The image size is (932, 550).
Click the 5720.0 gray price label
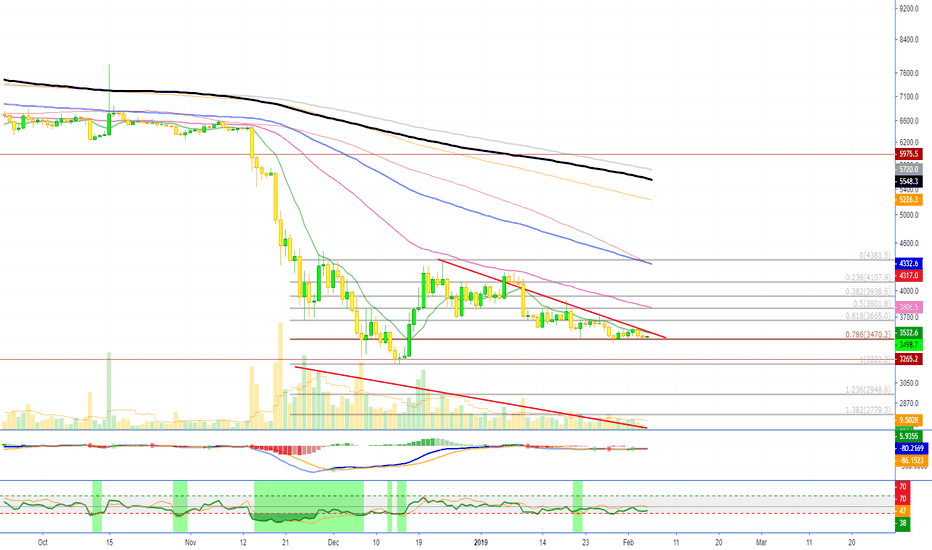pos(909,169)
